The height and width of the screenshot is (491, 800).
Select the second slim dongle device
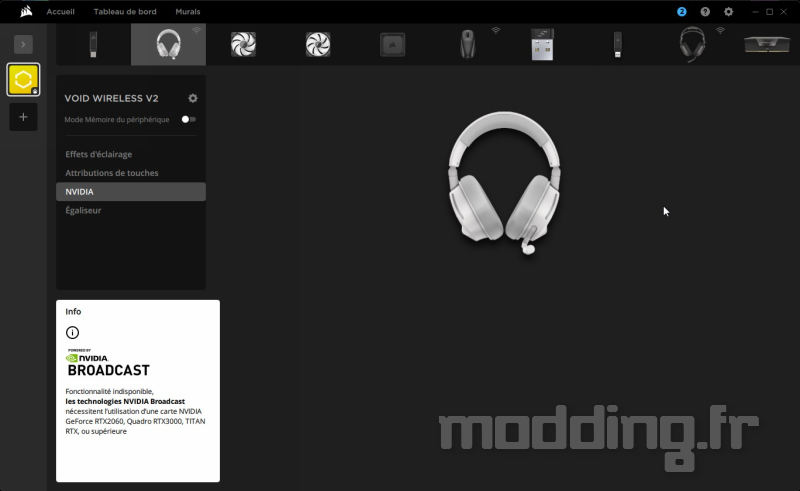pyautogui.click(x=617, y=44)
